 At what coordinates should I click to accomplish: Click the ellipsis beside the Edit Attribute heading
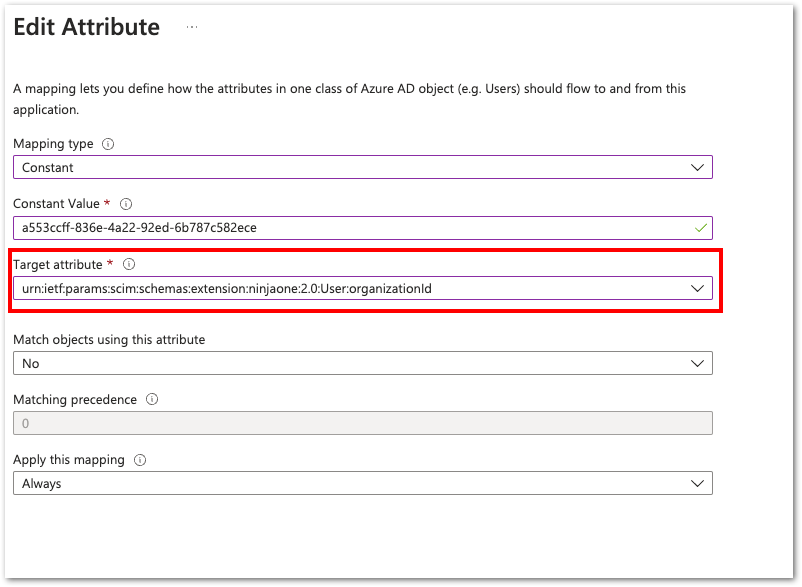pos(191,25)
